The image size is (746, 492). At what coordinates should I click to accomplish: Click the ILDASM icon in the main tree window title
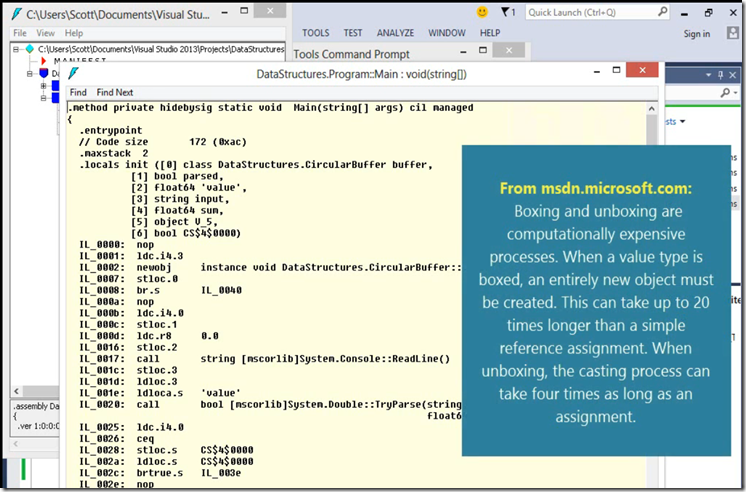[x=16, y=14]
